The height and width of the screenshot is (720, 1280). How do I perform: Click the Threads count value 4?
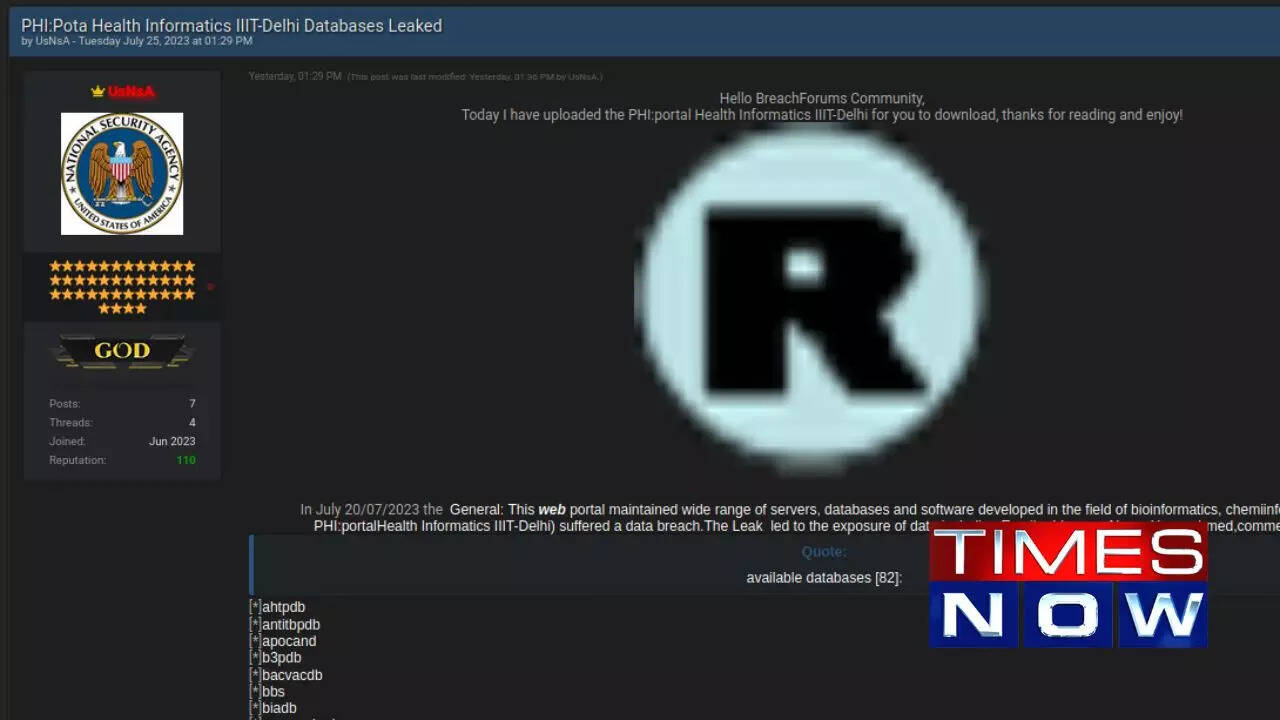[x=192, y=423]
